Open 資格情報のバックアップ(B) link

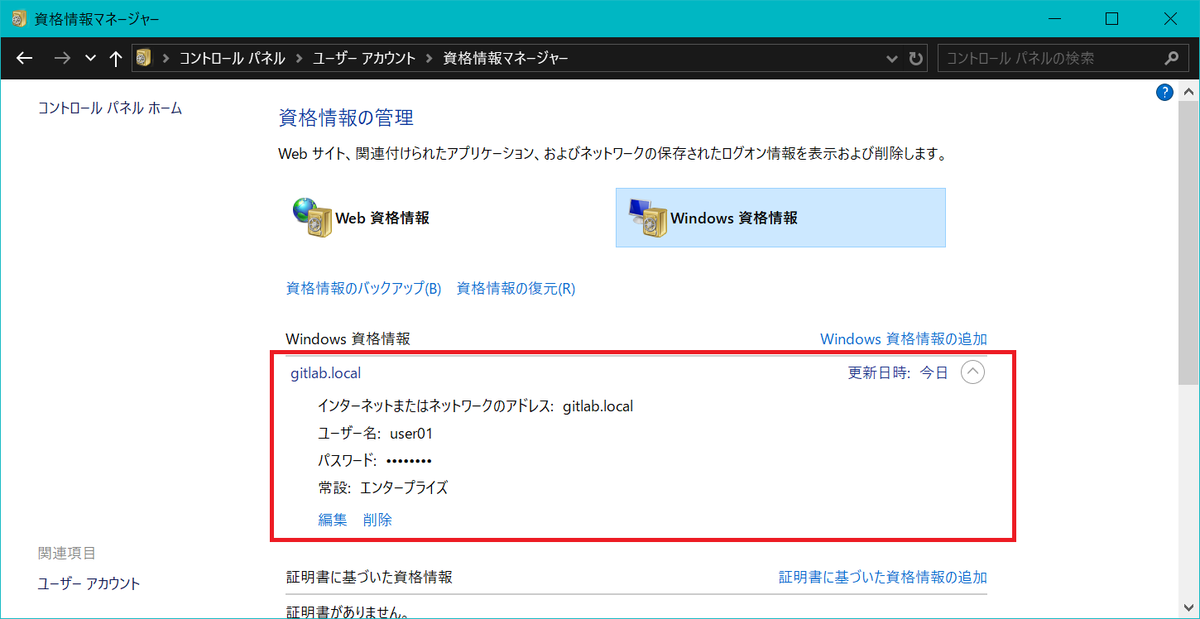364,288
